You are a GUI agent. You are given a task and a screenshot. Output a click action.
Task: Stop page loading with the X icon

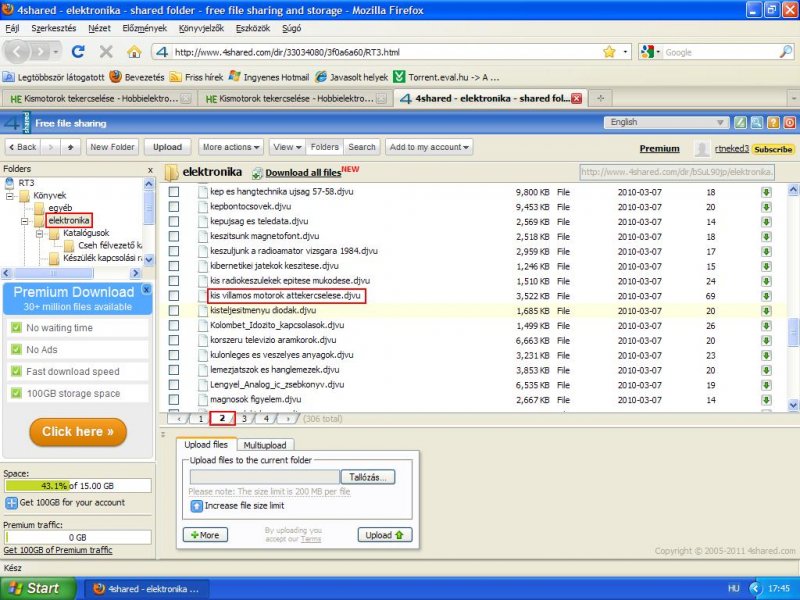tap(106, 52)
